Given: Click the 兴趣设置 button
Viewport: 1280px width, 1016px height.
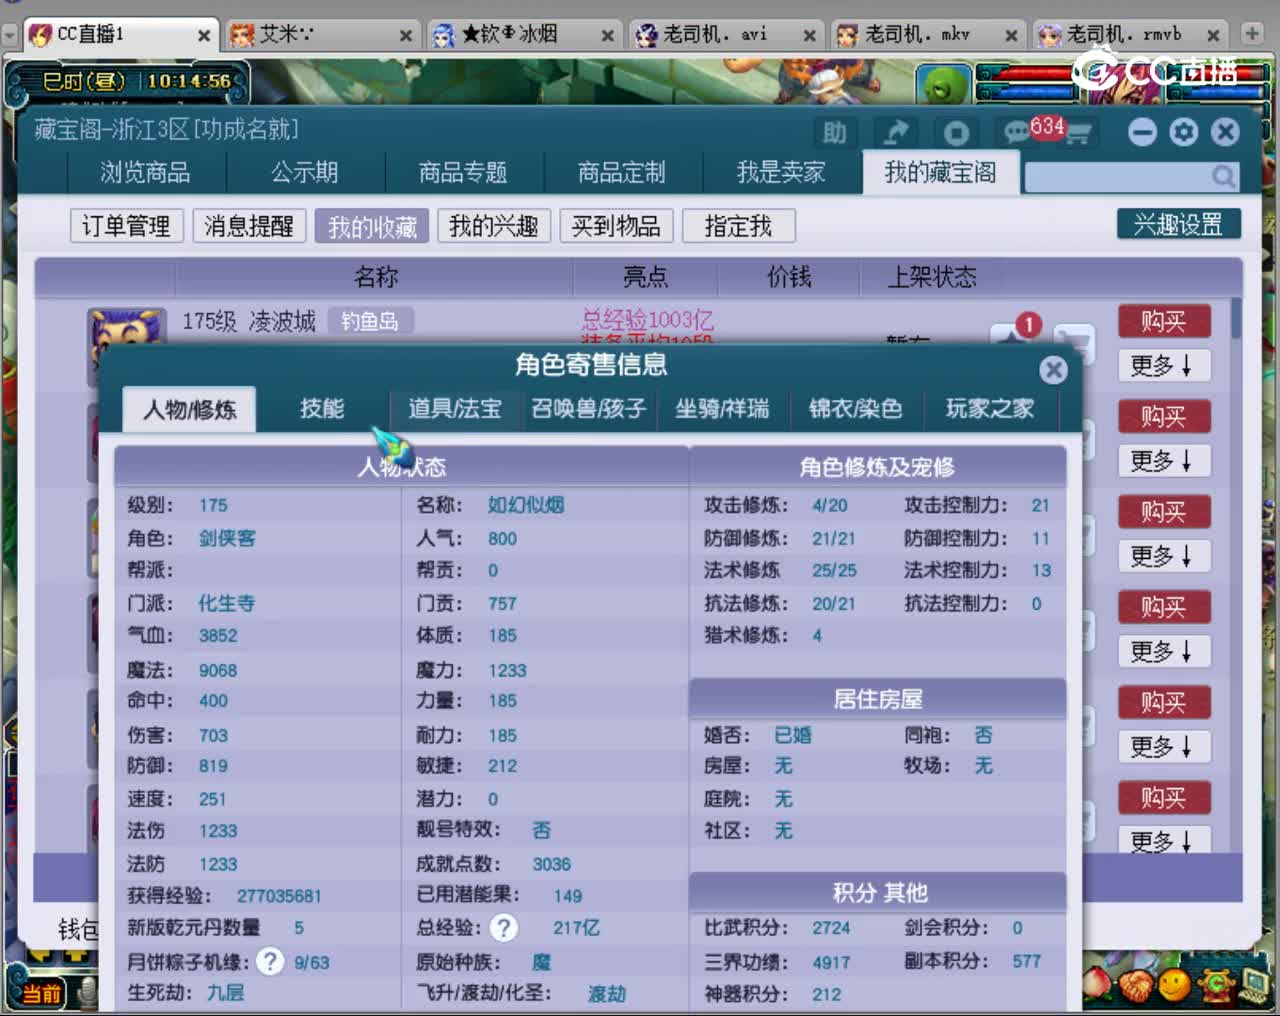Looking at the screenshot, I should coord(1178,224).
